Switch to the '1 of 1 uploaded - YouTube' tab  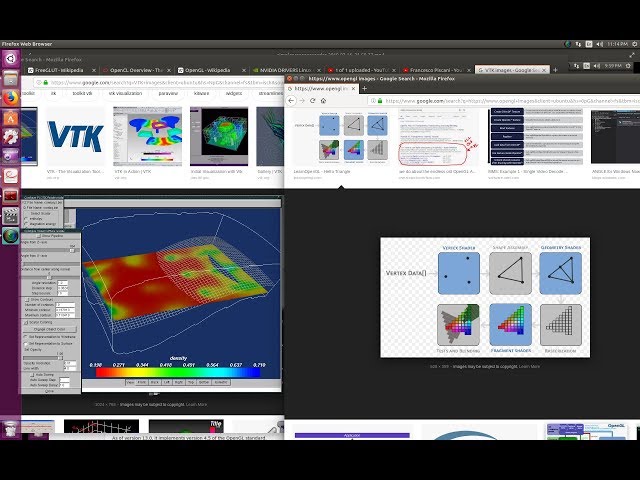click(x=362, y=70)
